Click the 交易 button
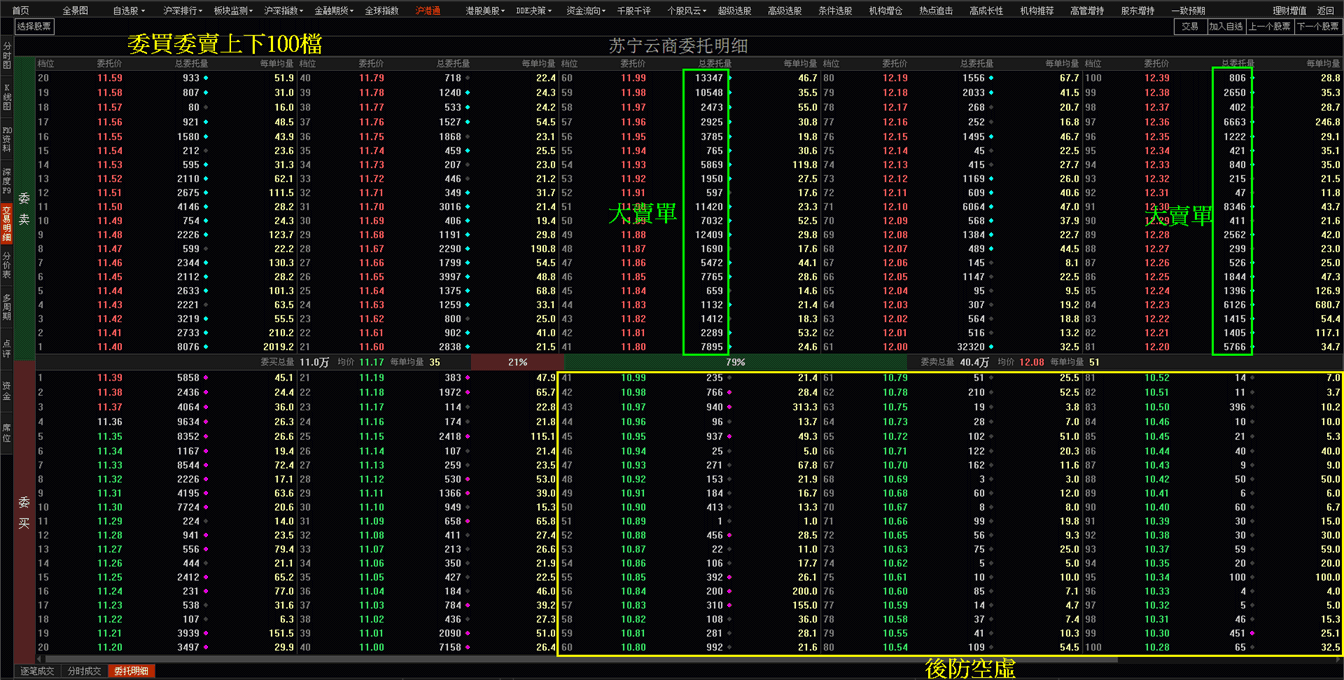The image size is (1344, 680). point(1189,27)
